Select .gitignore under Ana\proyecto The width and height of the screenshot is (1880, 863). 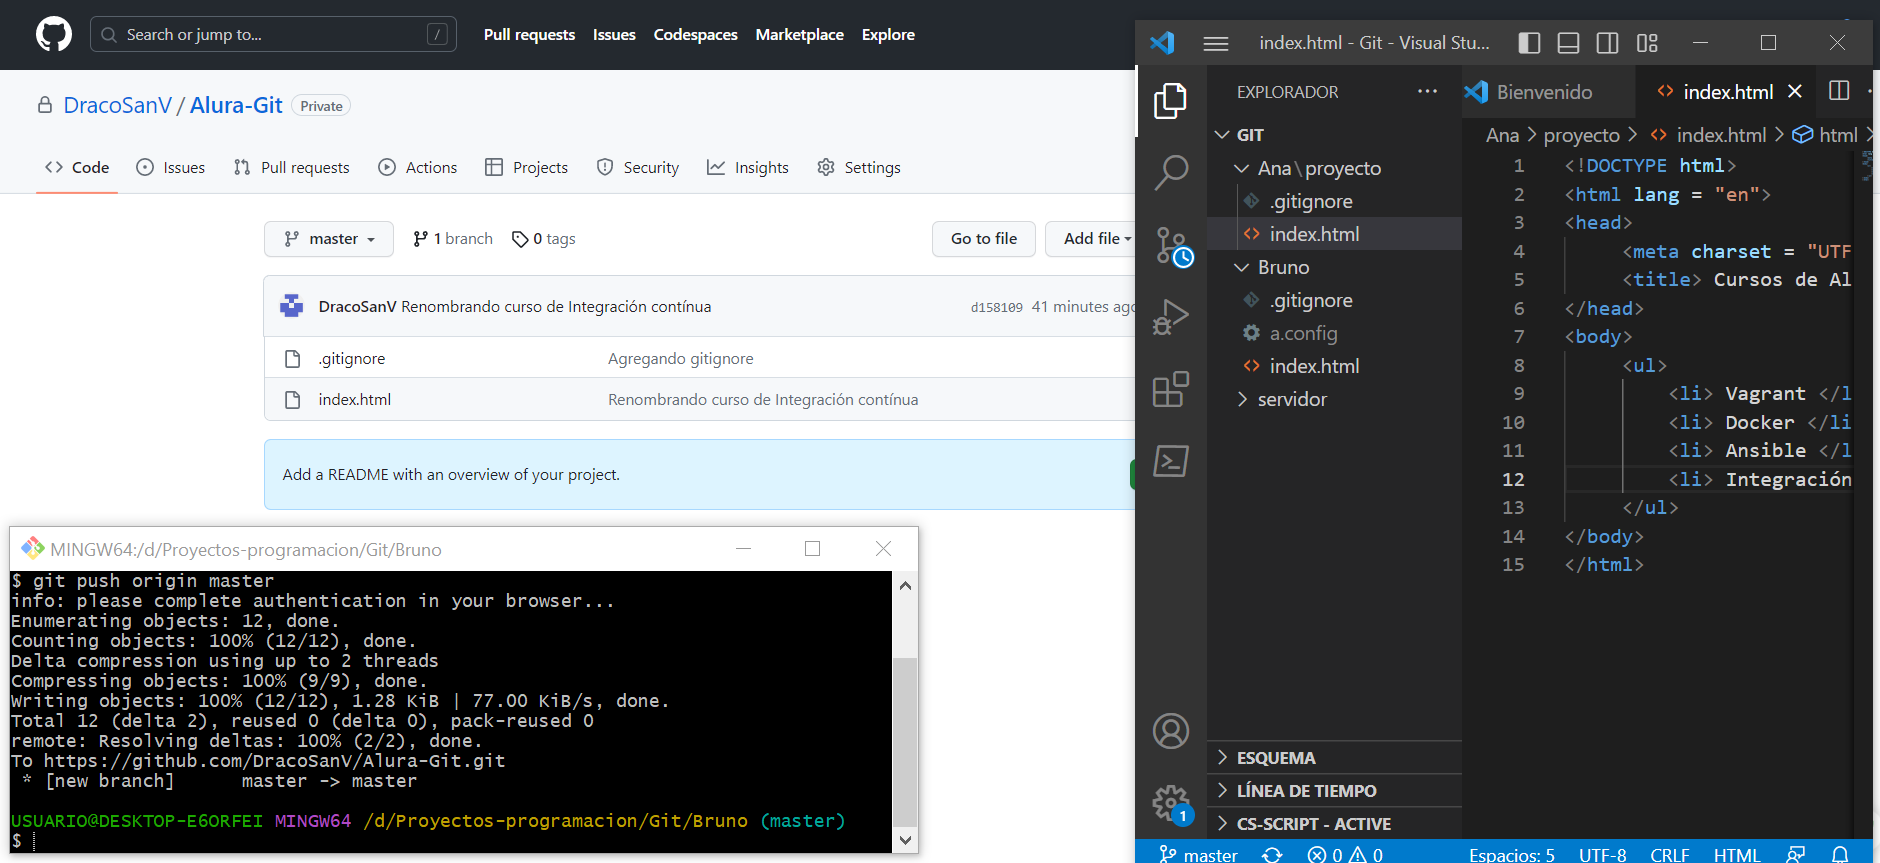coord(1334,201)
